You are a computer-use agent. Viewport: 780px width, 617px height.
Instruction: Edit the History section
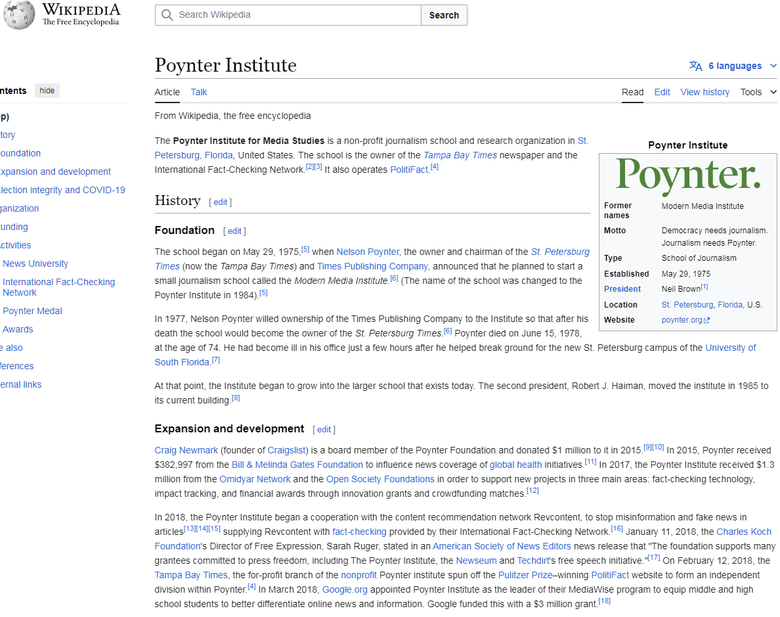tap(220, 202)
